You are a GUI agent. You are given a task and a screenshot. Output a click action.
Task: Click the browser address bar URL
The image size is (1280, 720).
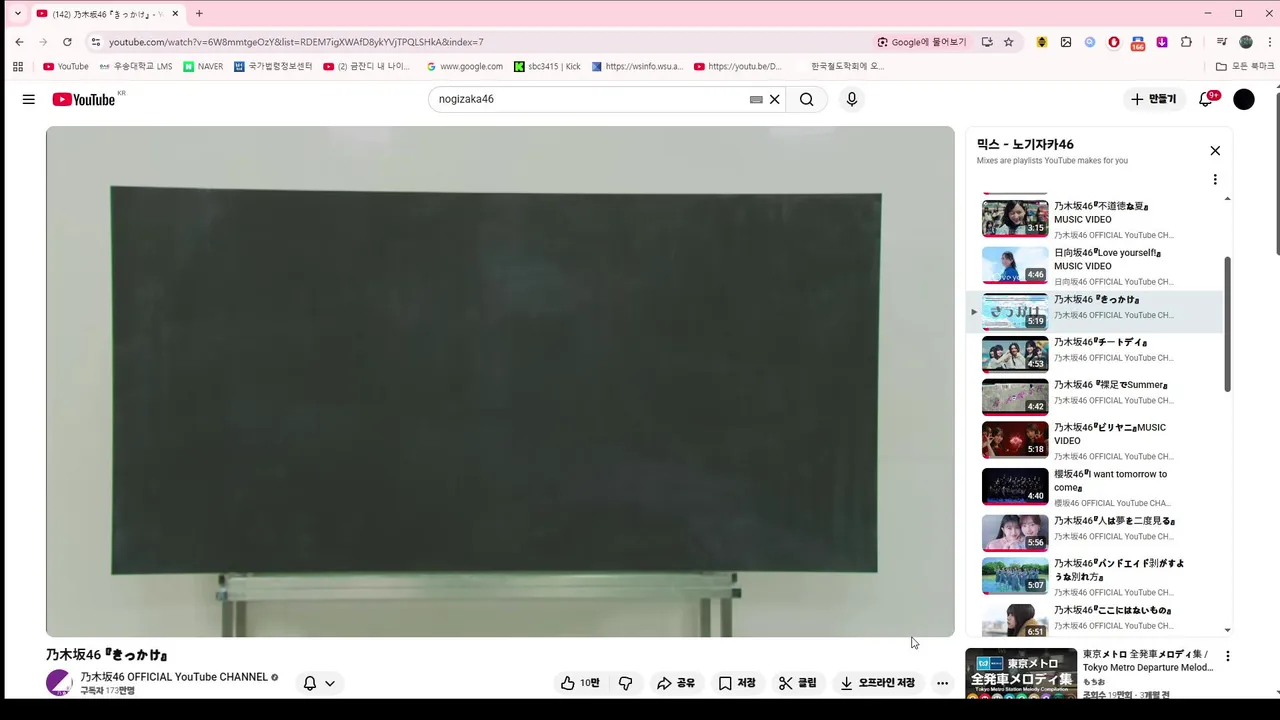pyautogui.click(x=296, y=42)
